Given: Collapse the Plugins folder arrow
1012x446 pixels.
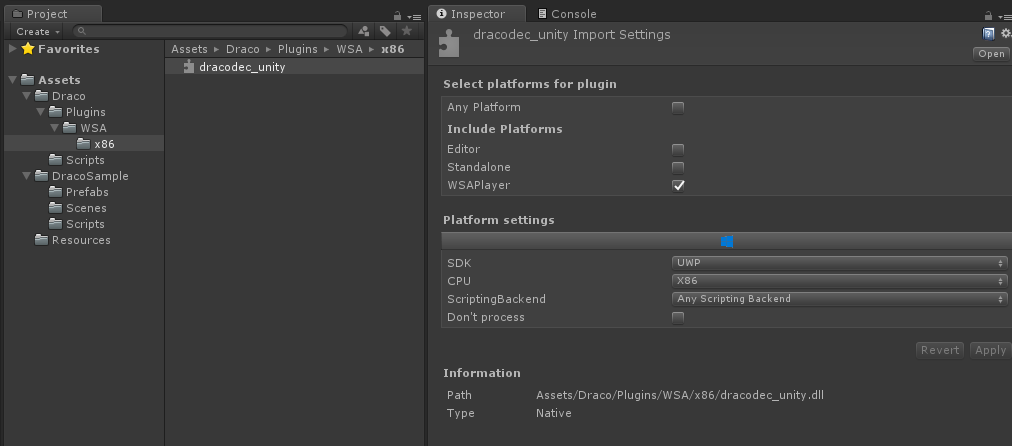Looking at the screenshot, I should coord(41,112).
